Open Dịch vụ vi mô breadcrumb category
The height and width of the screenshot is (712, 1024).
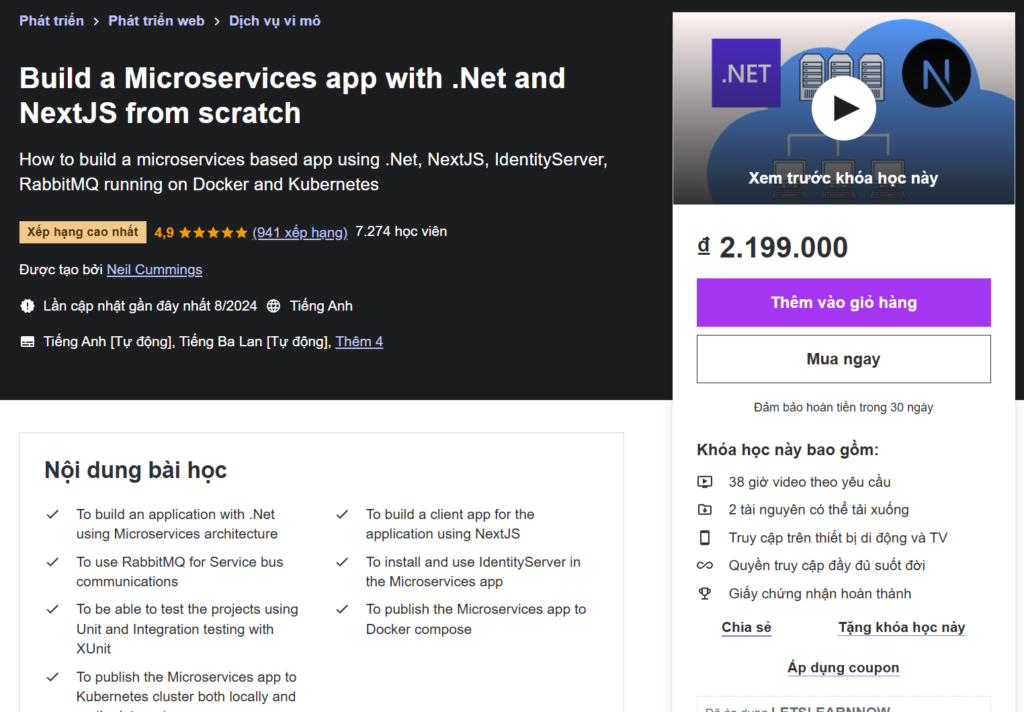(274, 20)
